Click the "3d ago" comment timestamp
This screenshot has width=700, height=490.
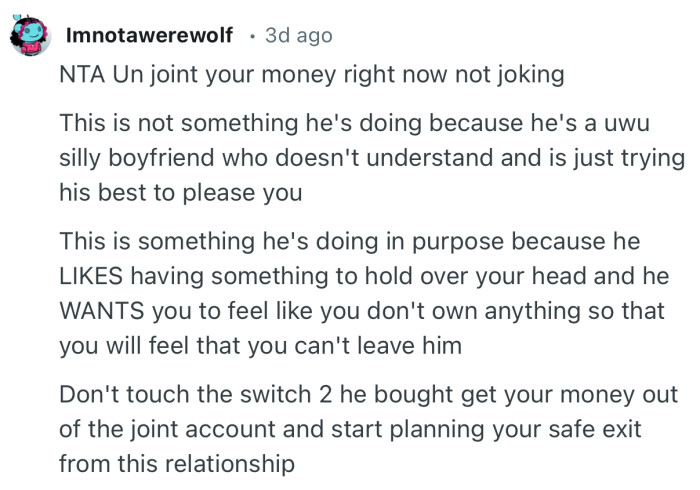click(x=299, y=36)
